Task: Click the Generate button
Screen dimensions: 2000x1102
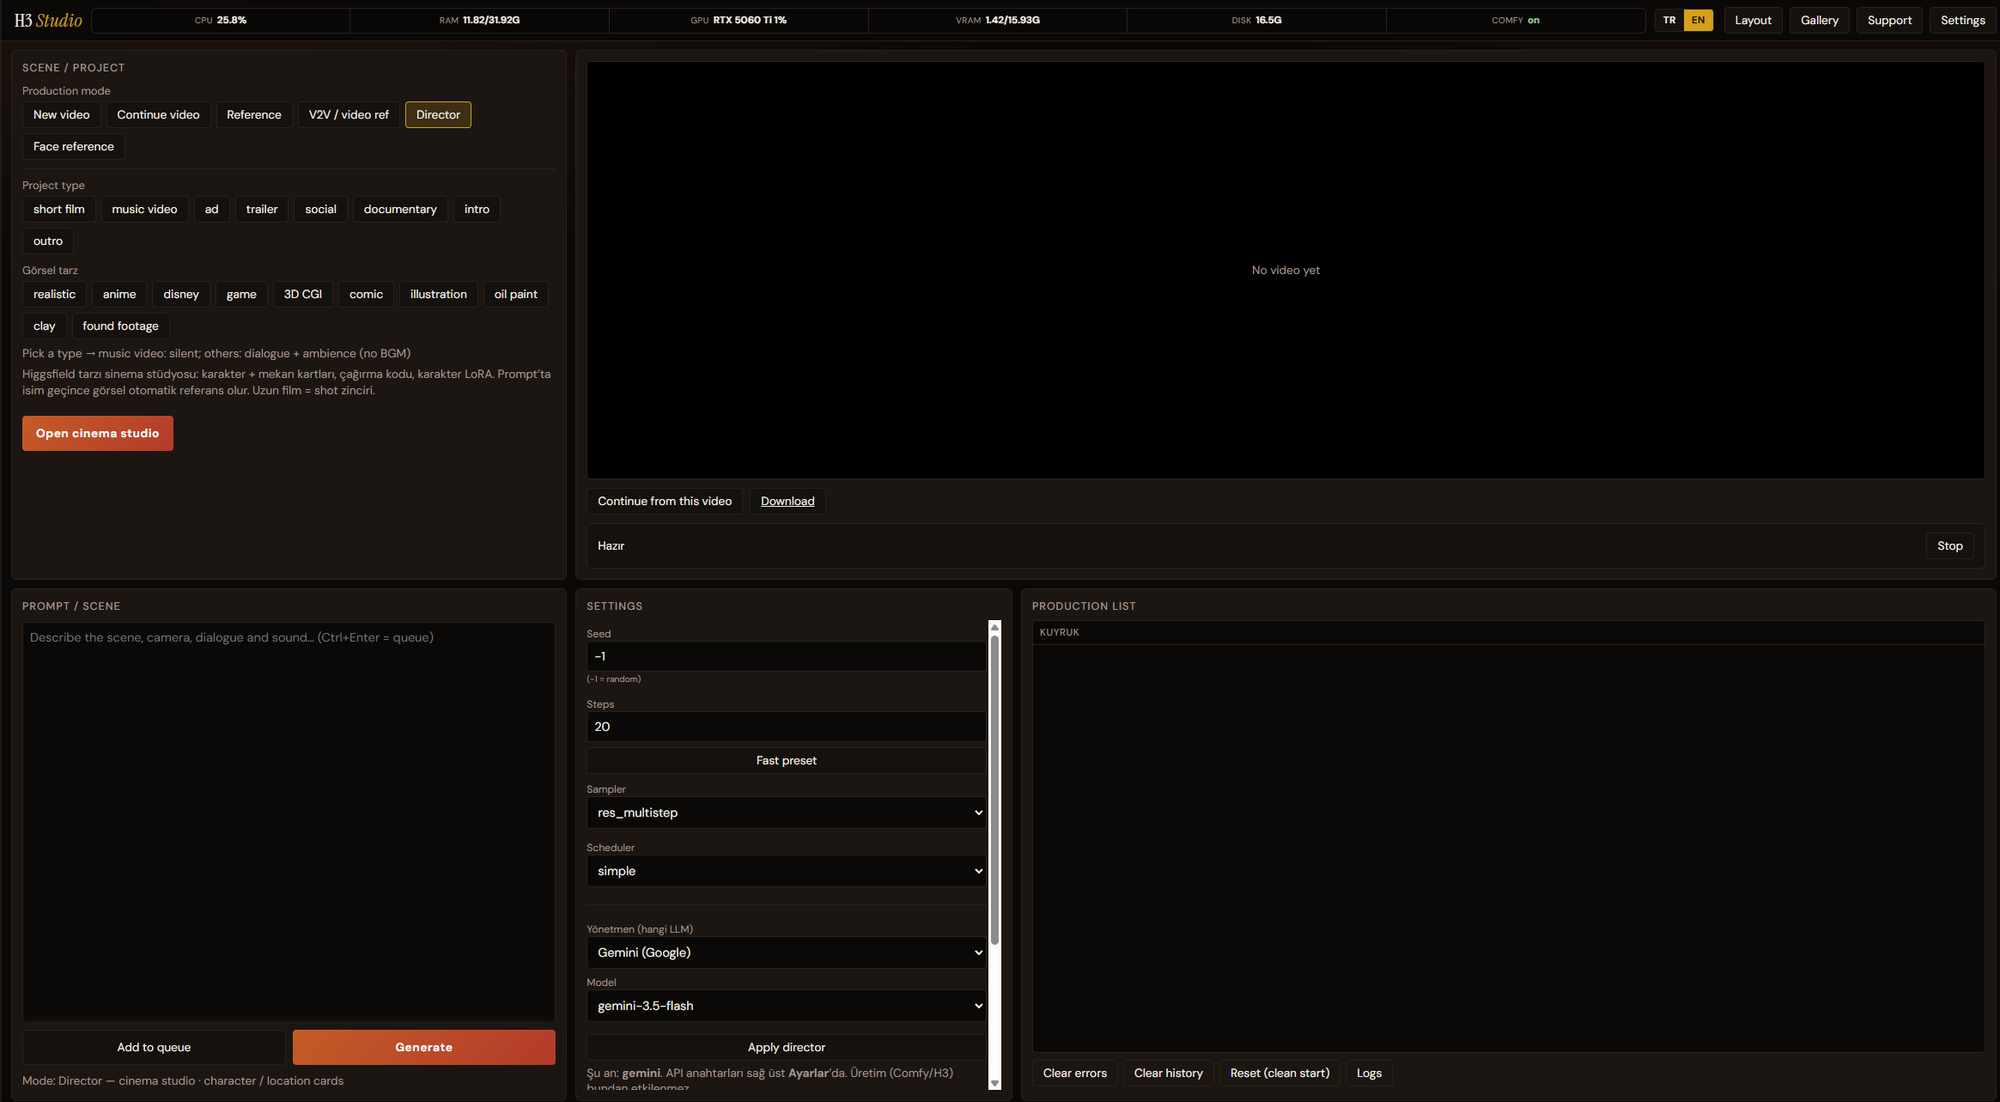Action: [424, 1048]
